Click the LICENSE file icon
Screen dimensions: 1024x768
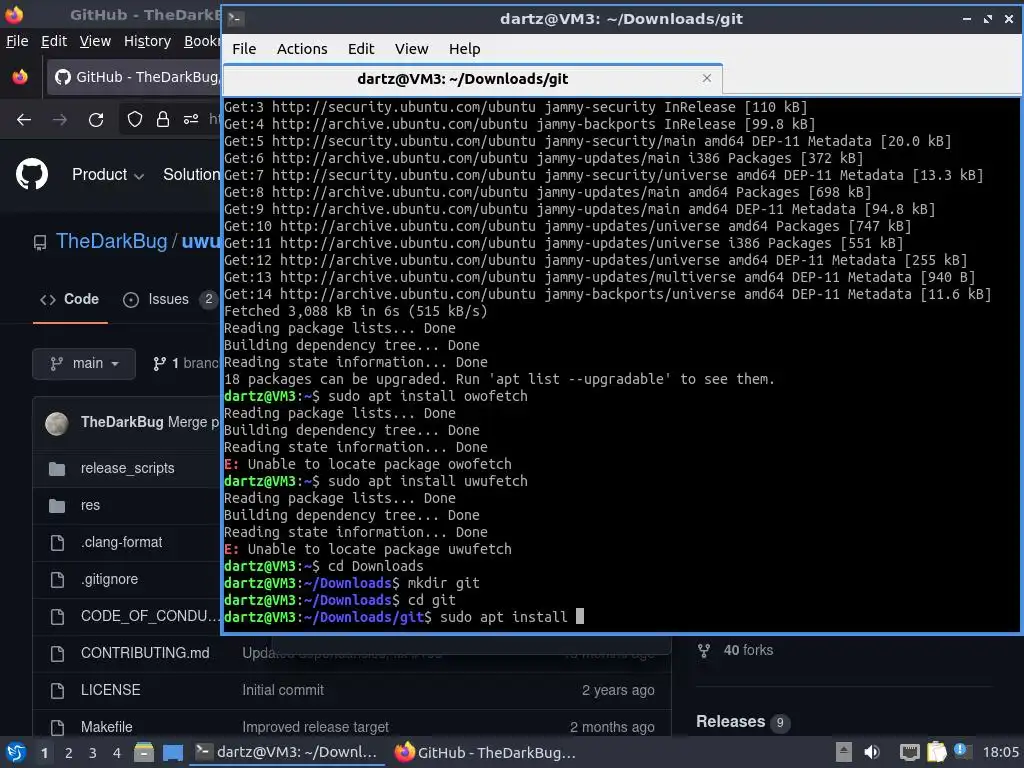point(57,690)
